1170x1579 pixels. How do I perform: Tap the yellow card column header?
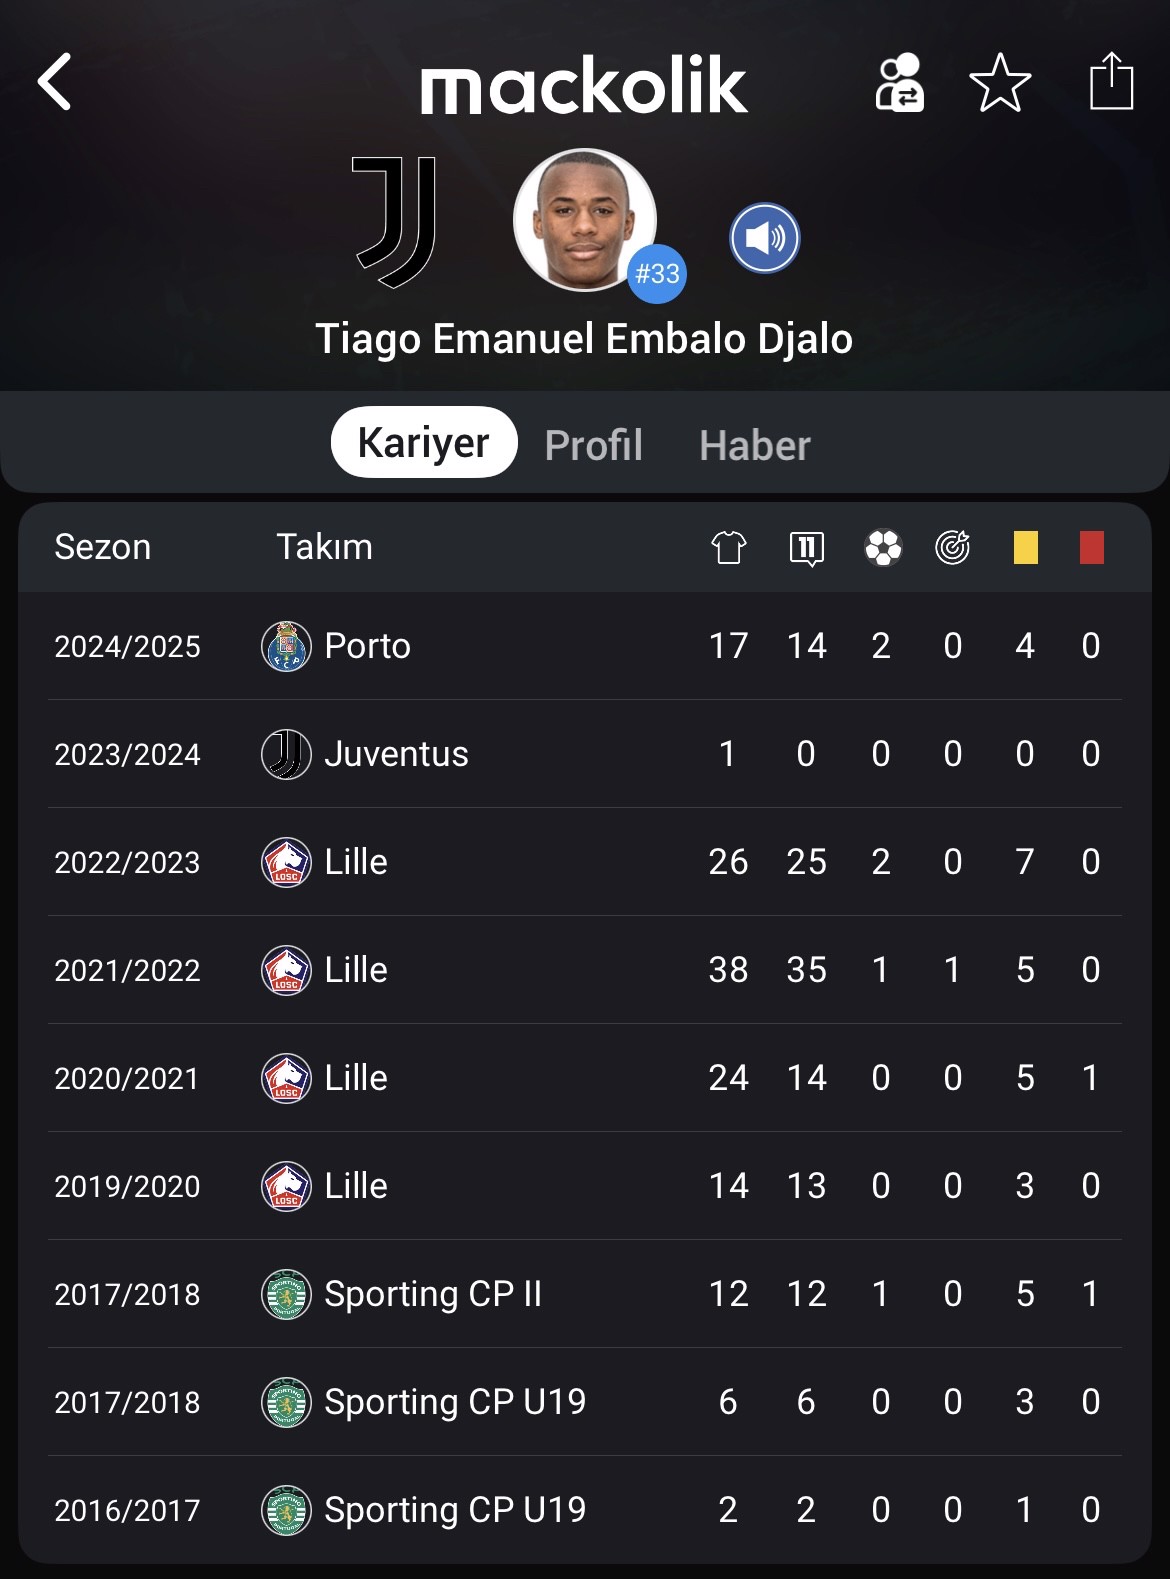point(1026,547)
